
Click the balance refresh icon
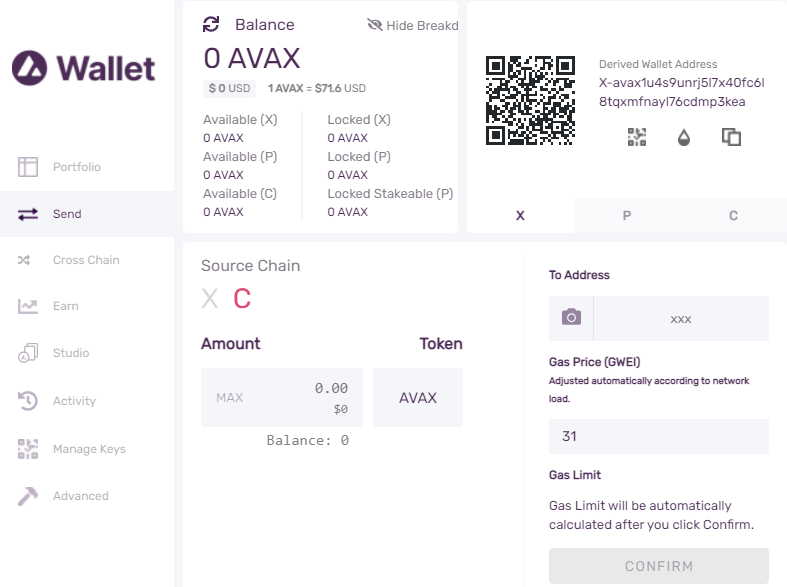pos(211,24)
